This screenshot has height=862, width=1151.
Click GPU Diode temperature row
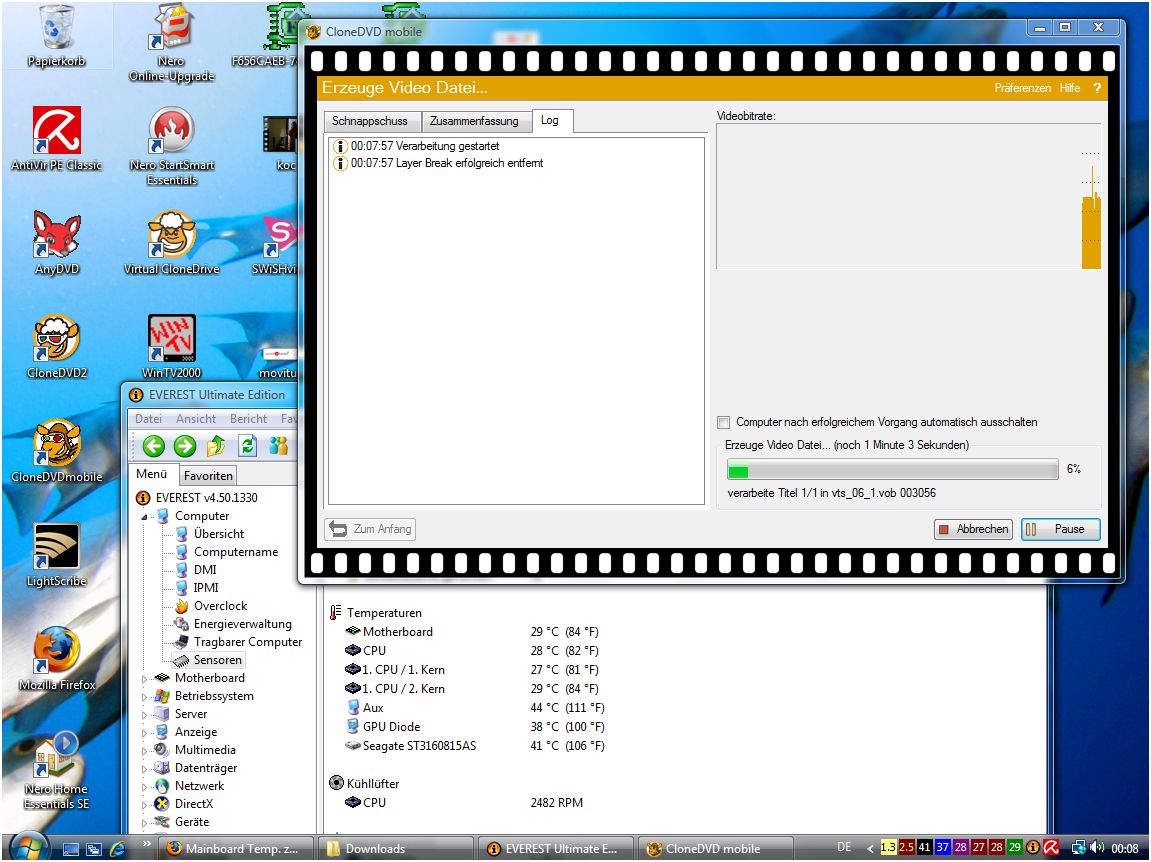tap(474, 727)
